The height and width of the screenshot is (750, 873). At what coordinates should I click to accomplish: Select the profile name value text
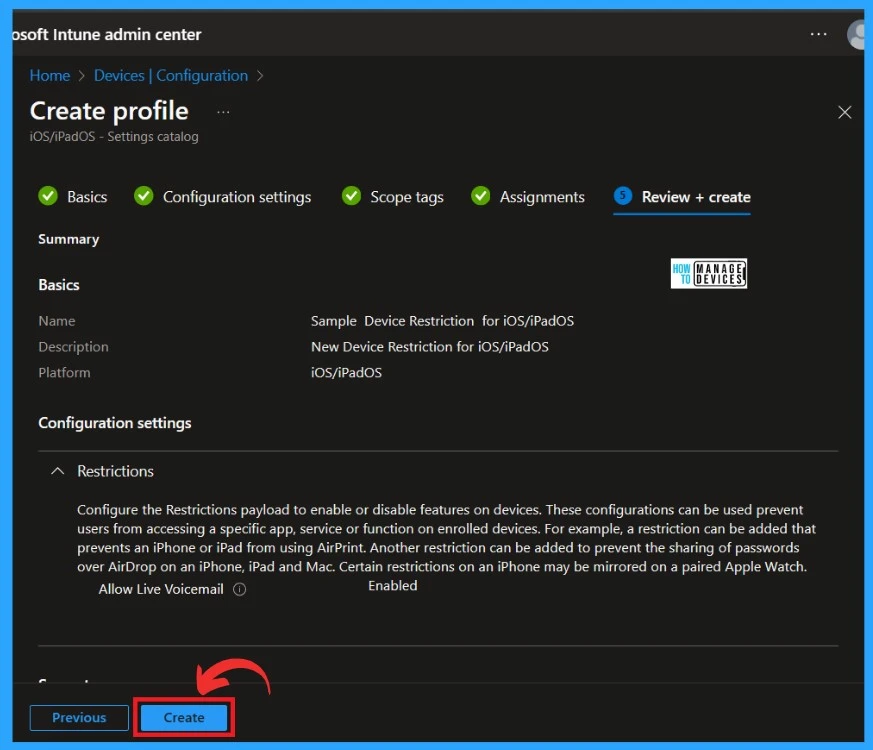442,321
